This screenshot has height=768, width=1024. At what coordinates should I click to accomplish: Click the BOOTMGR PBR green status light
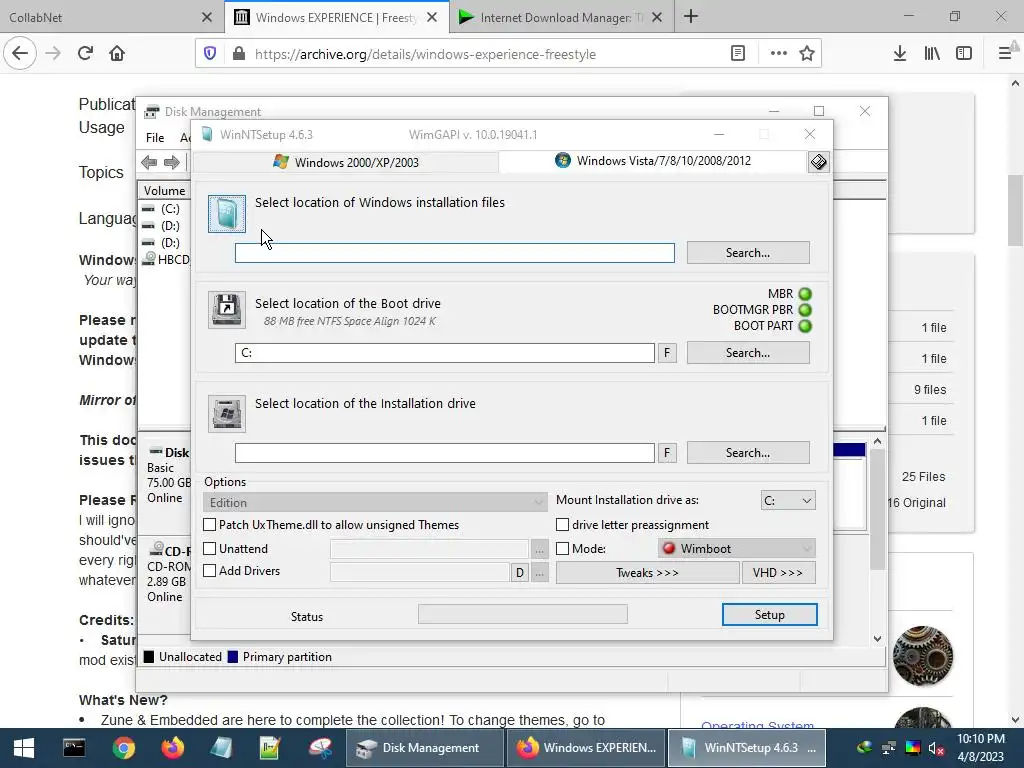tap(805, 310)
